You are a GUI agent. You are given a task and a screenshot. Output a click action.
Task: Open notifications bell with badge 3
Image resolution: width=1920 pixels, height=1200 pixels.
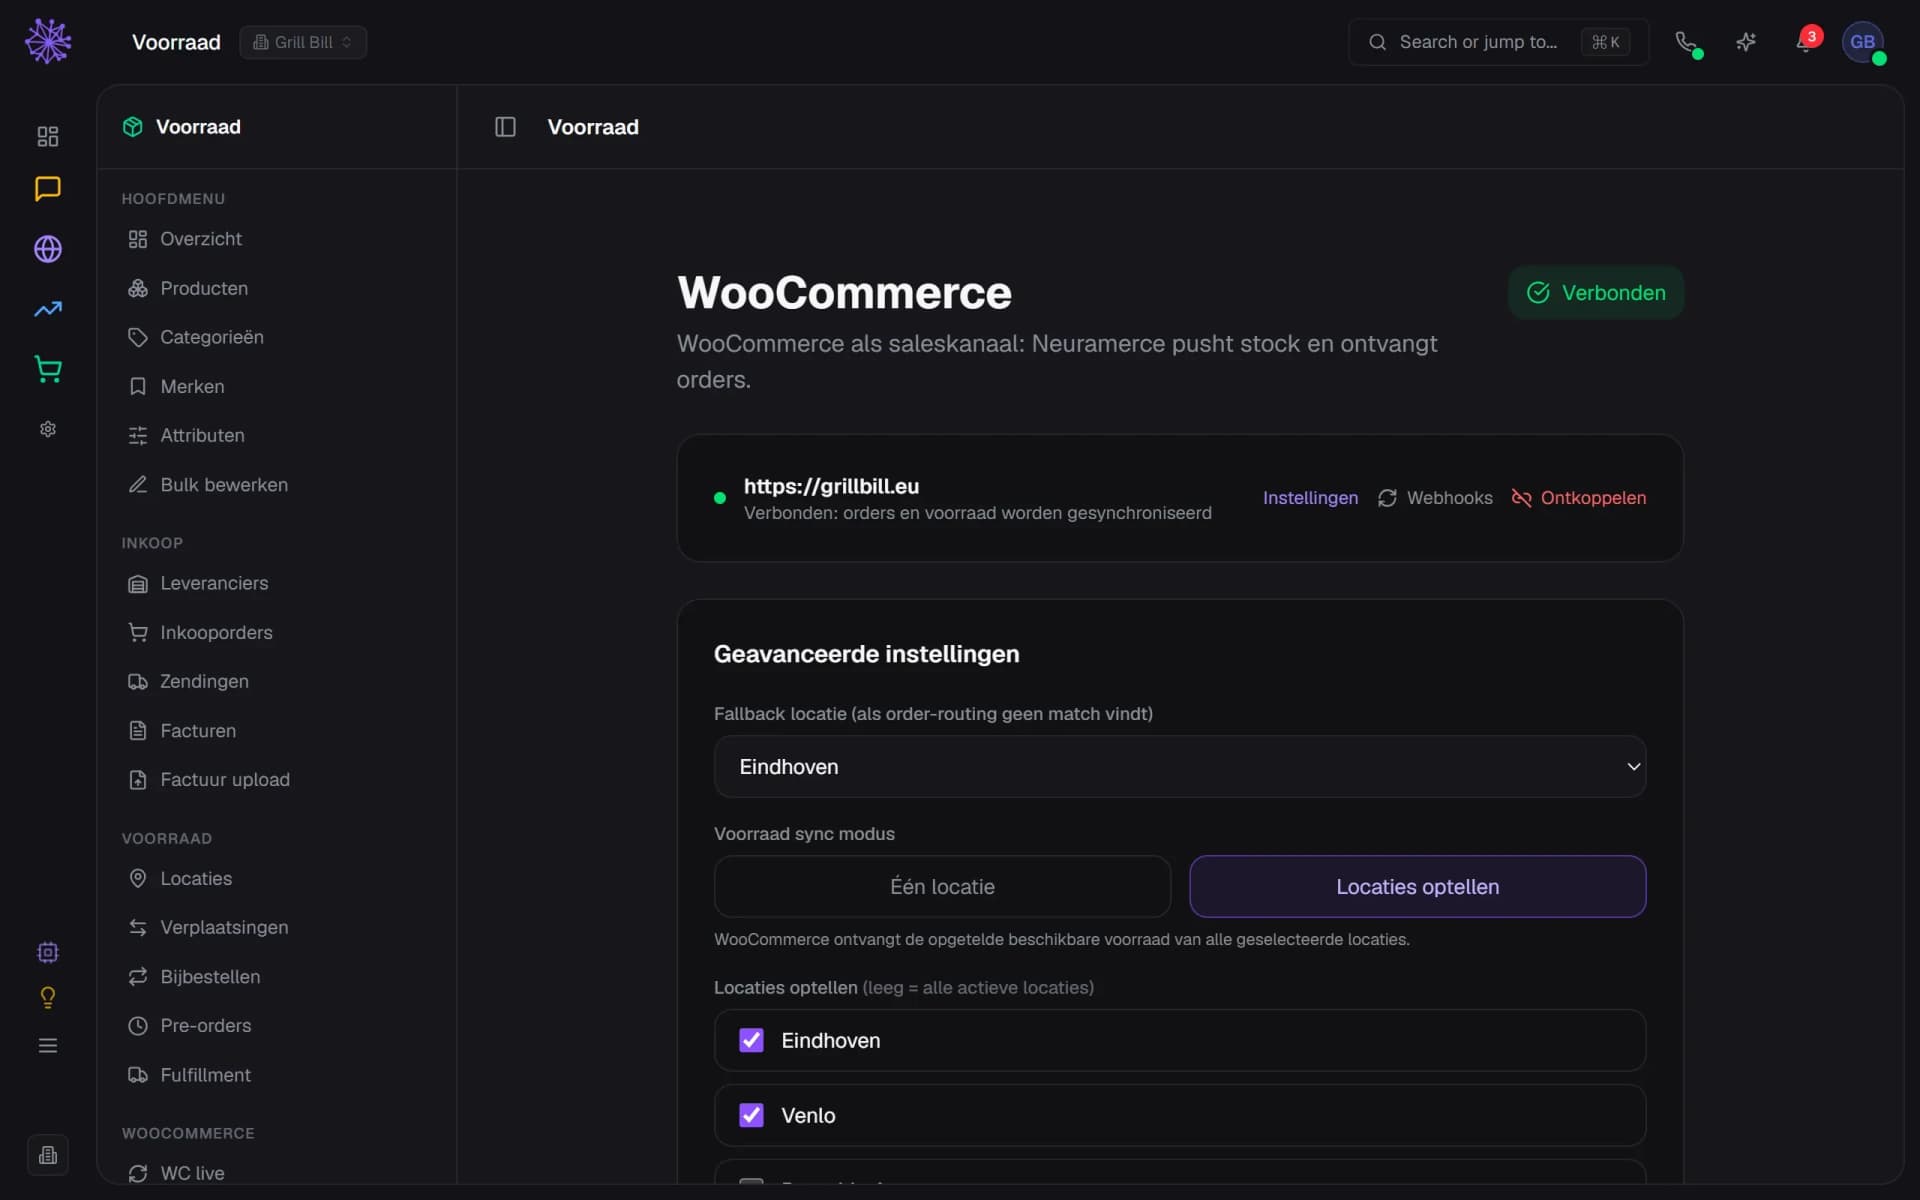[x=1806, y=42]
